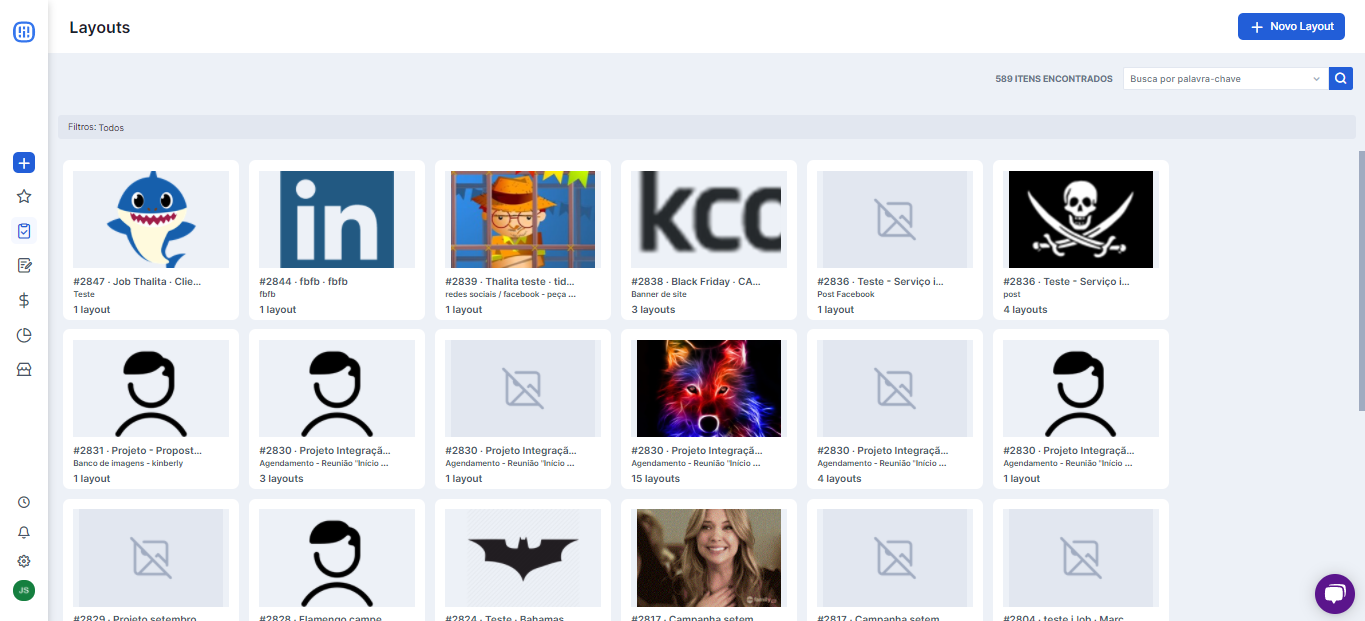
Task: Open the #2817 smiling woman thumbnail
Action: [709, 557]
